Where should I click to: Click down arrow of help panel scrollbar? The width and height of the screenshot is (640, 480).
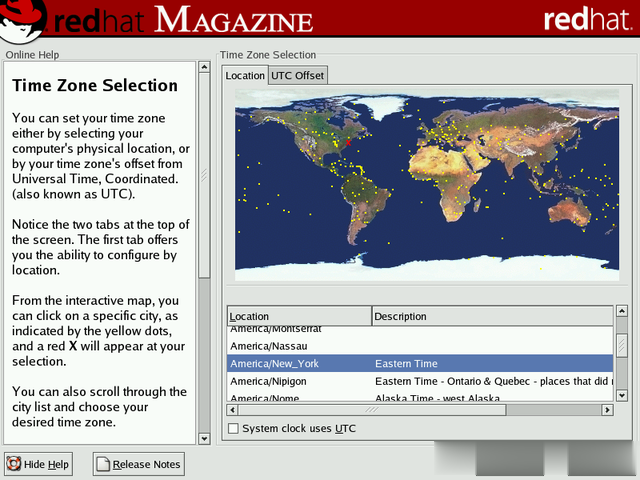[x=204, y=439]
